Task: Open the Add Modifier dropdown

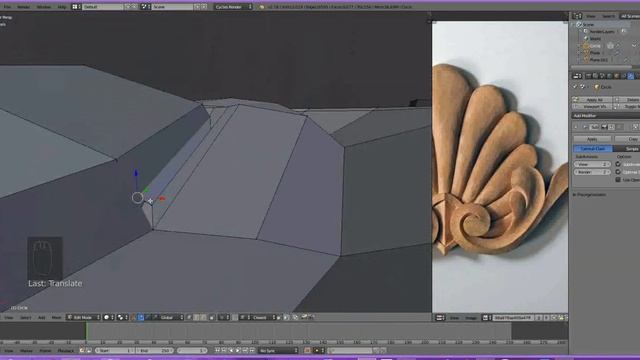Action: 606,116
